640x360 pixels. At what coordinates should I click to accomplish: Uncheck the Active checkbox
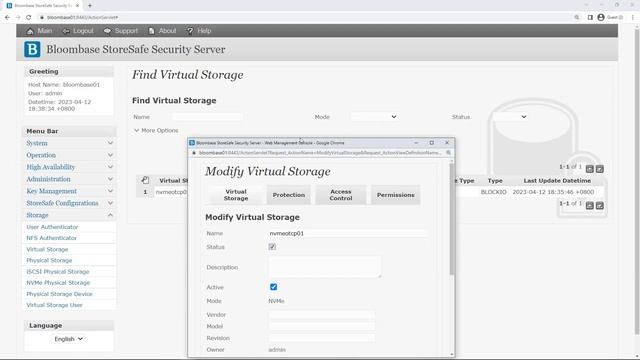pyautogui.click(x=273, y=287)
